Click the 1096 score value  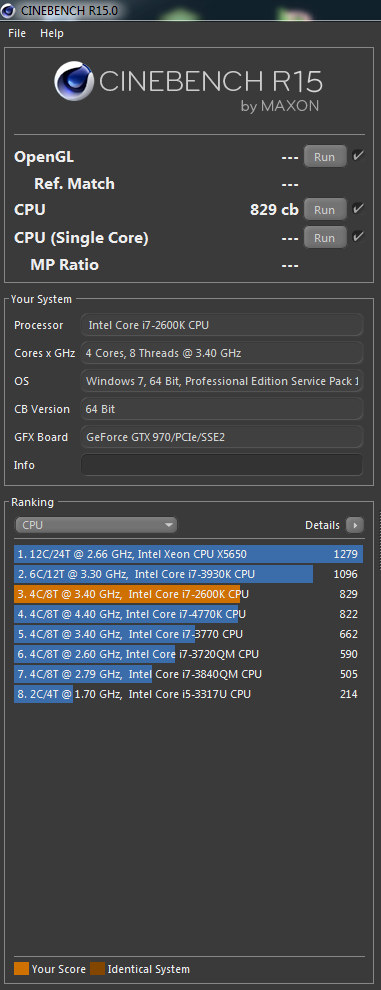[345, 574]
